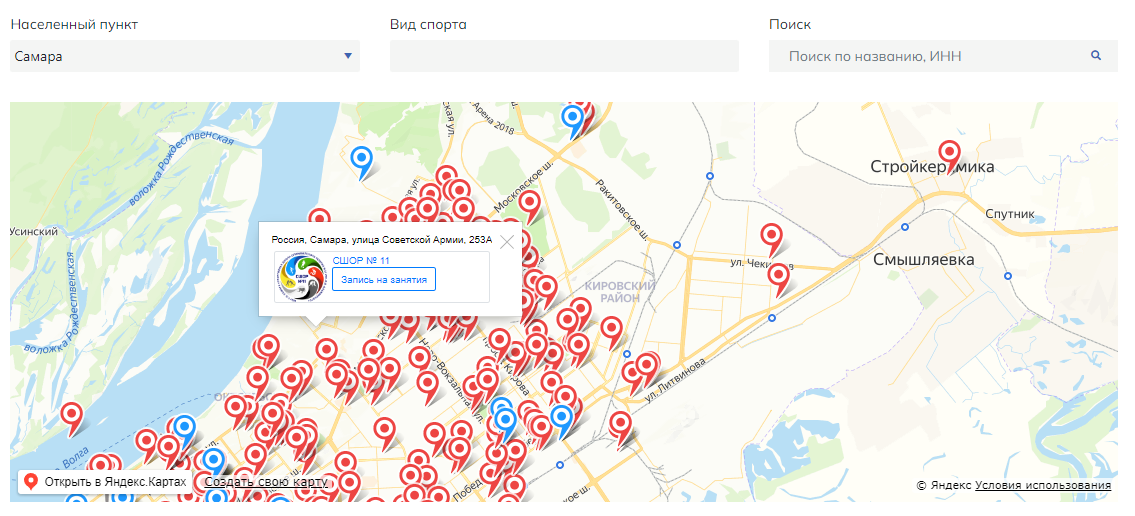Focus the search field Поиск по названию, ИНН
The width and height of the screenshot is (1135, 516).
coord(943,56)
